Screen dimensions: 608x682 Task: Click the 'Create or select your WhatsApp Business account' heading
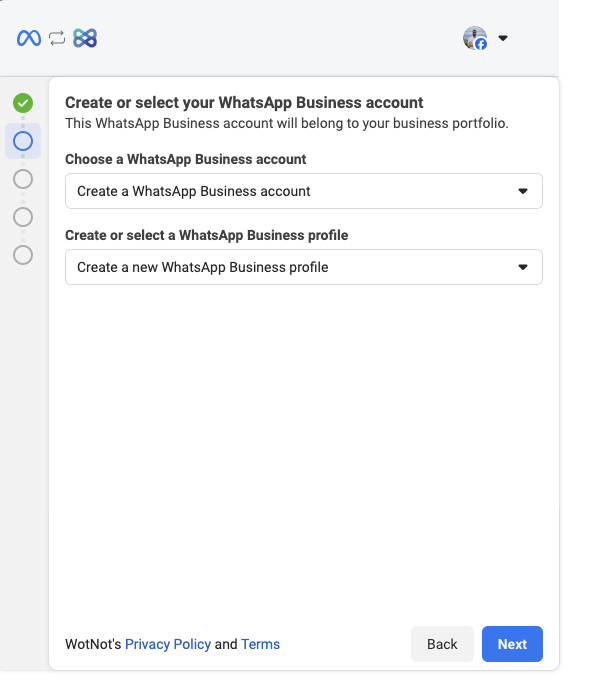[244, 102]
